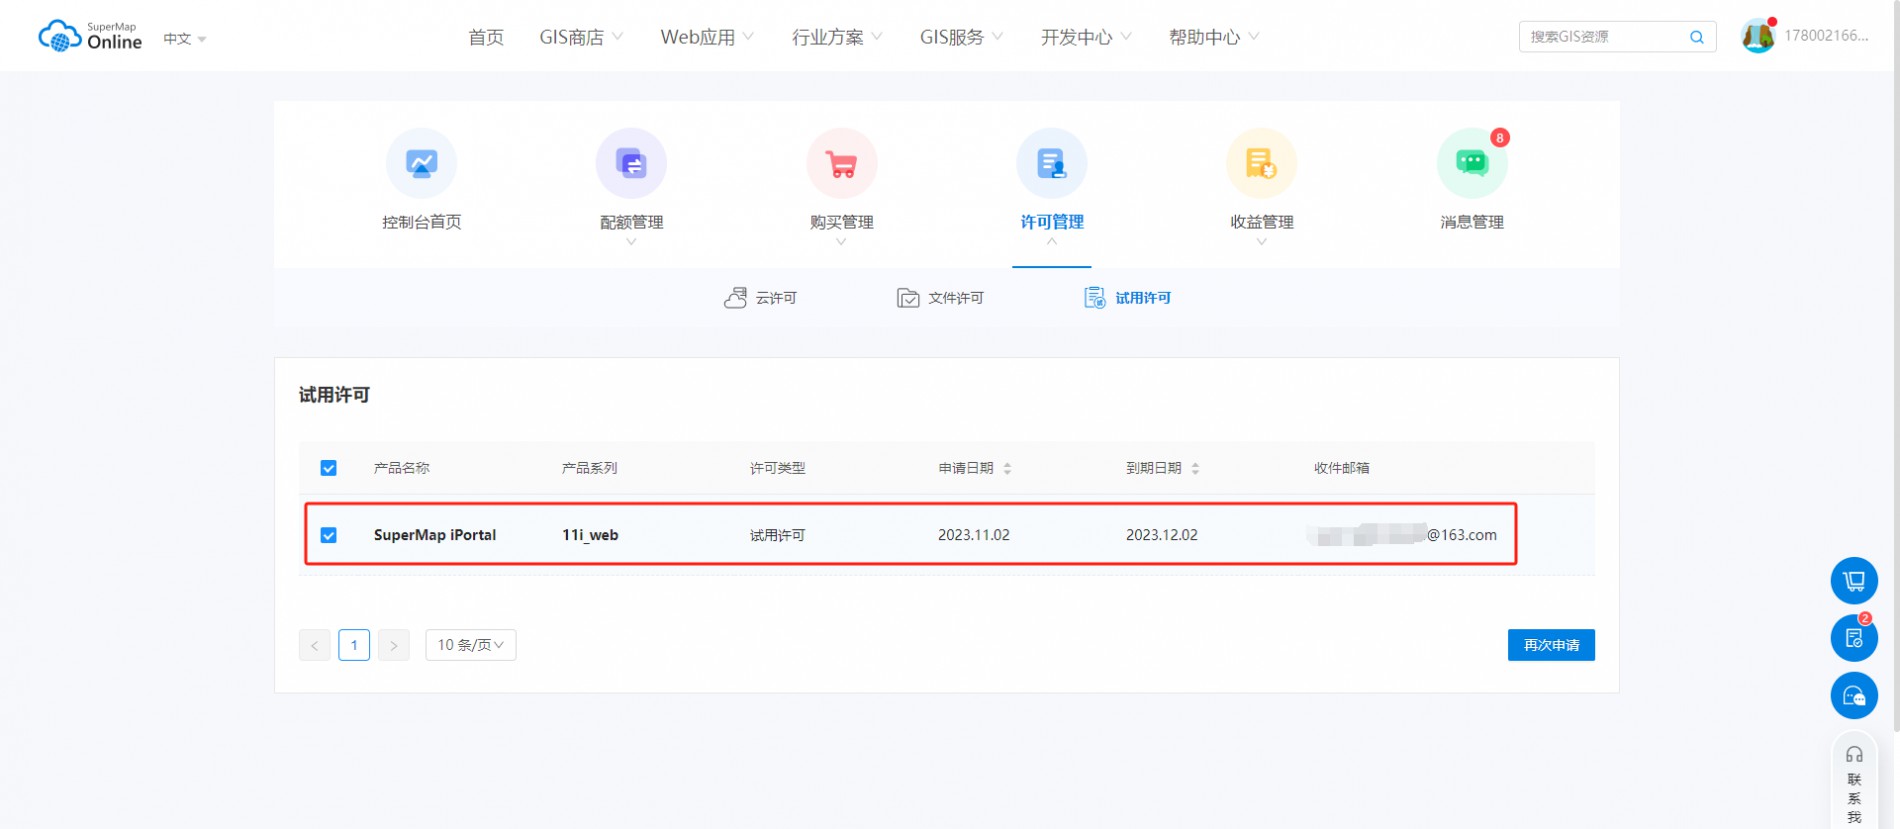
Task: Toggle the select-all header checkbox
Action: [328, 468]
